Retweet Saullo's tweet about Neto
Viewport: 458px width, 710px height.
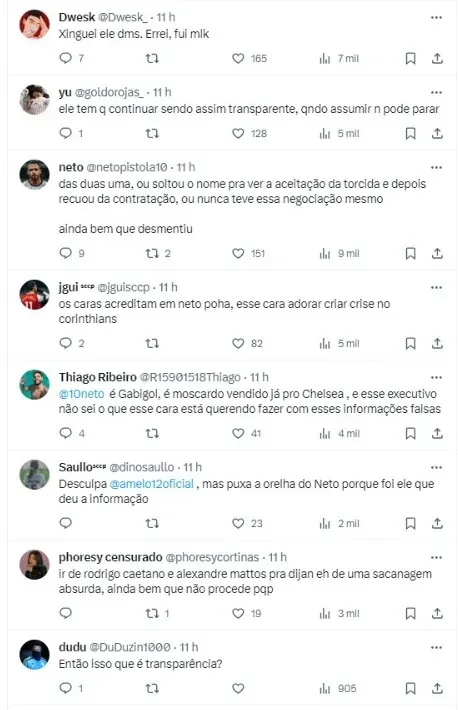pyautogui.click(x=152, y=523)
